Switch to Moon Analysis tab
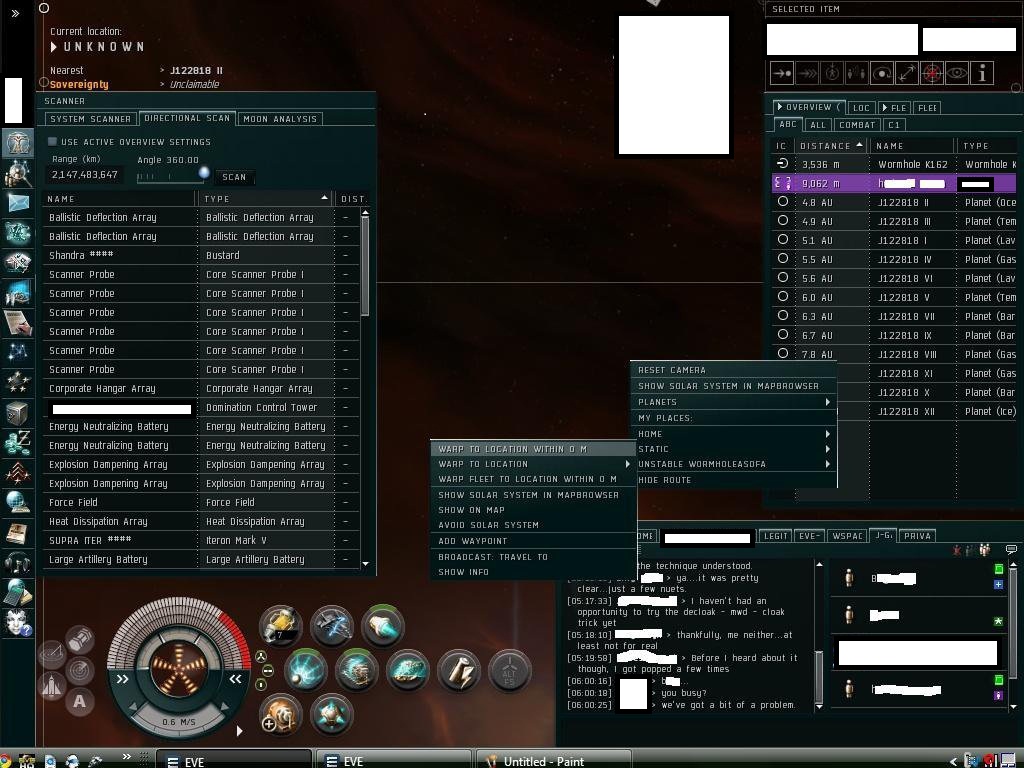Screen dimensions: 1024x768 (280, 119)
